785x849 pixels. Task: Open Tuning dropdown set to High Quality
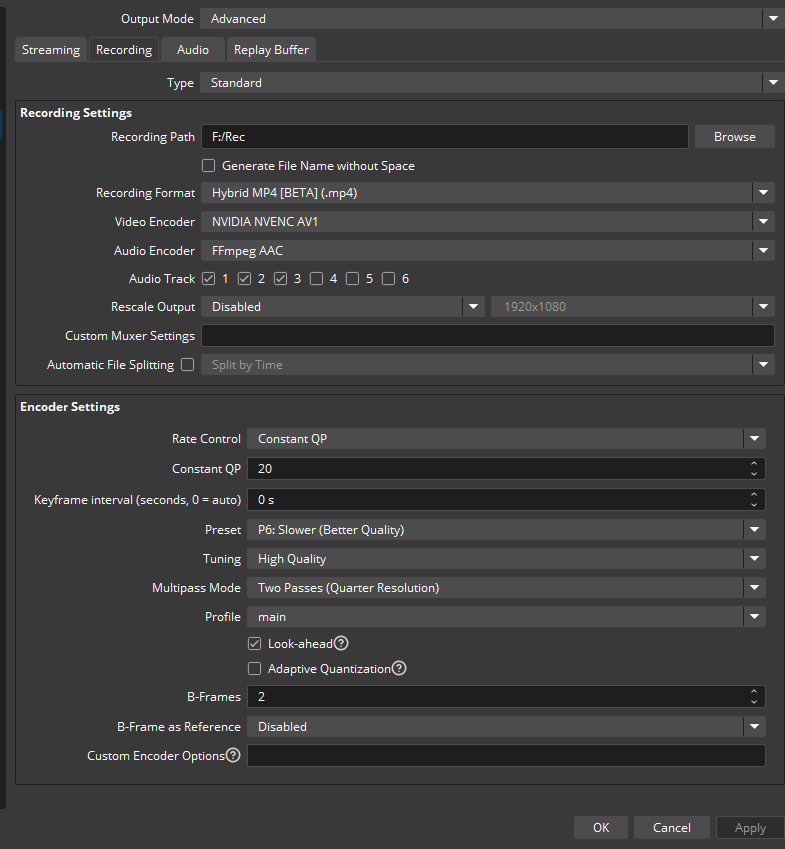(x=506, y=559)
